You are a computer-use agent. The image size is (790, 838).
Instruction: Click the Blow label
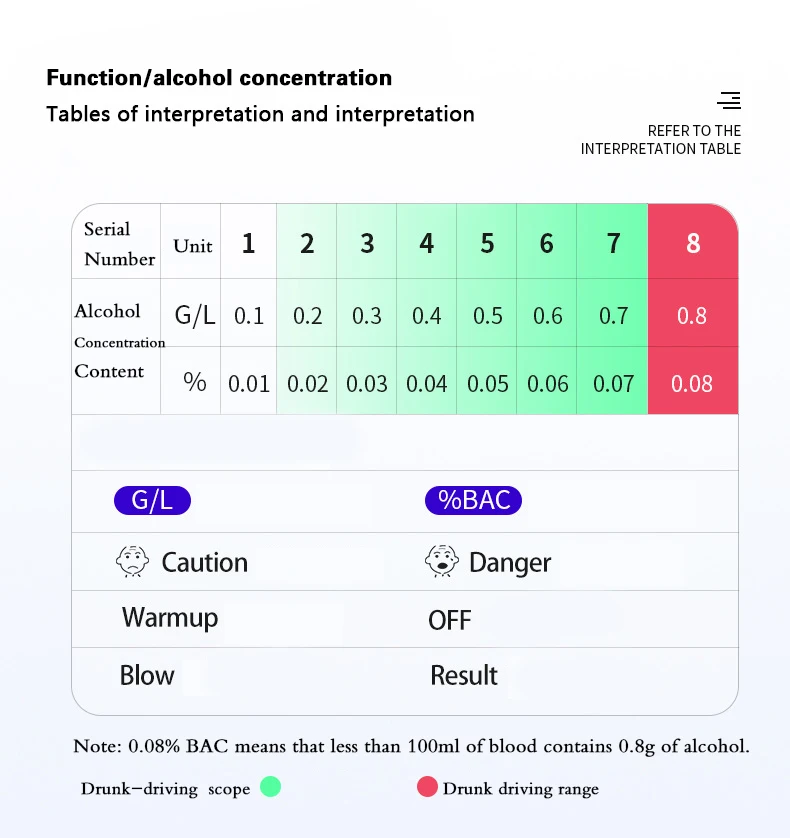pos(147,675)
